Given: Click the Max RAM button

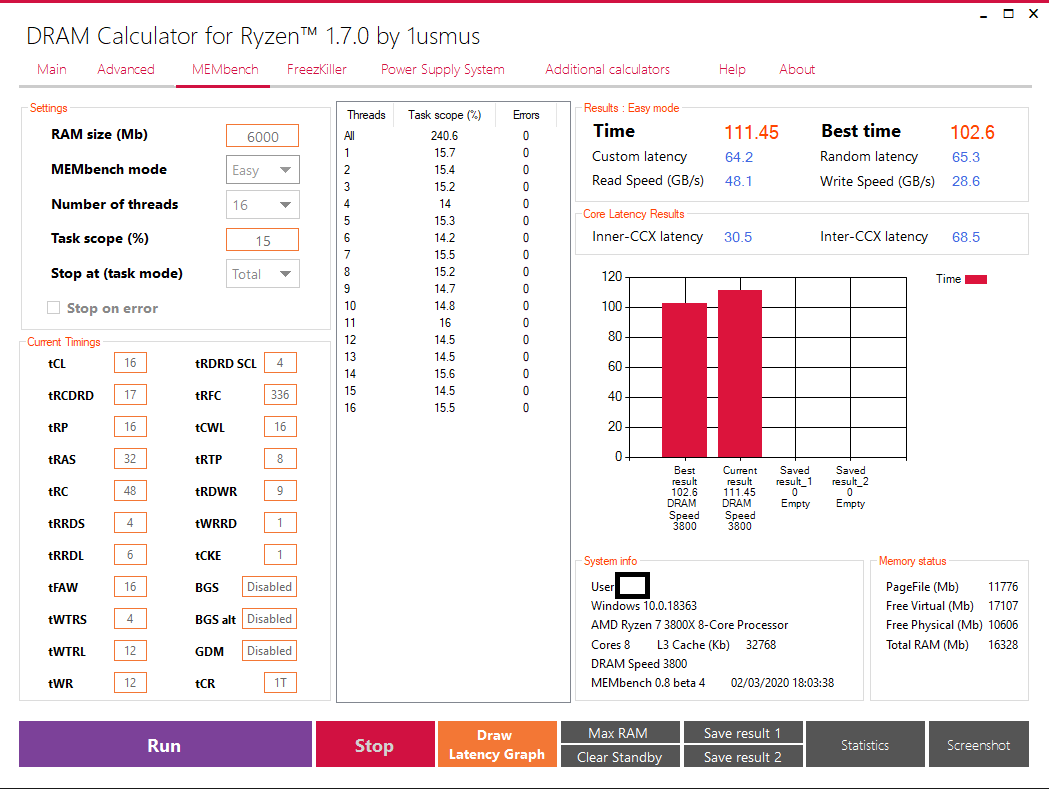Looking at the screenshot, I should [x=620, y=733].
